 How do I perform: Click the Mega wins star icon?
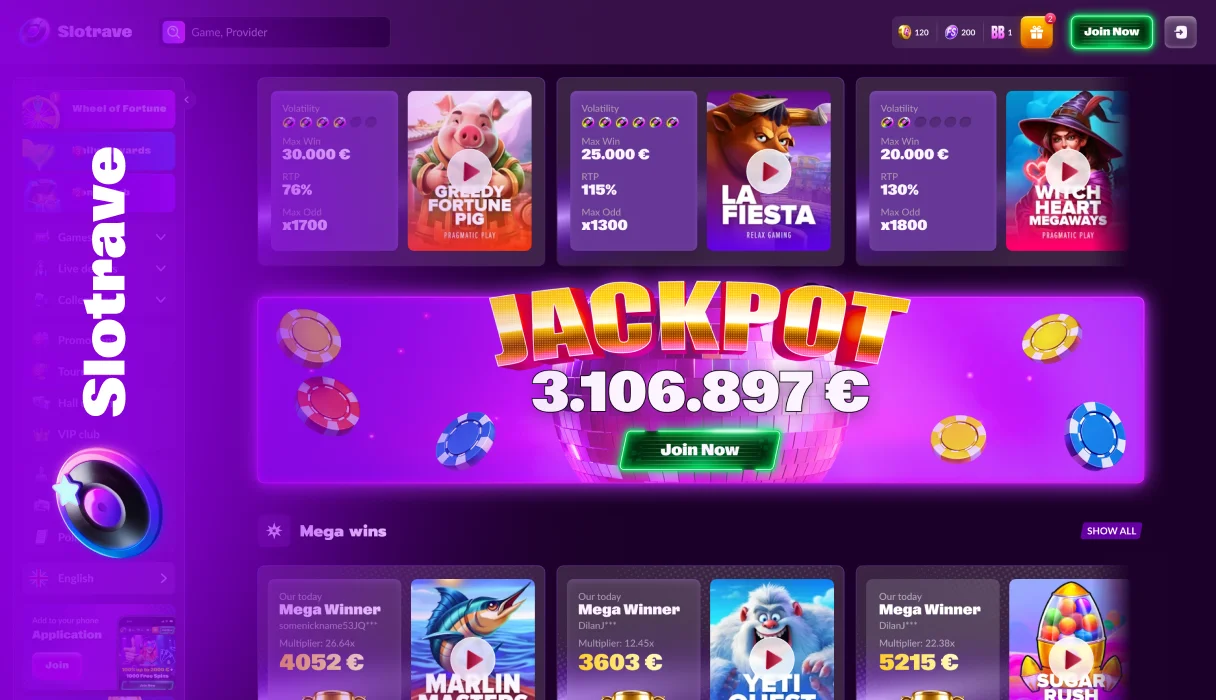click(274, 531)
